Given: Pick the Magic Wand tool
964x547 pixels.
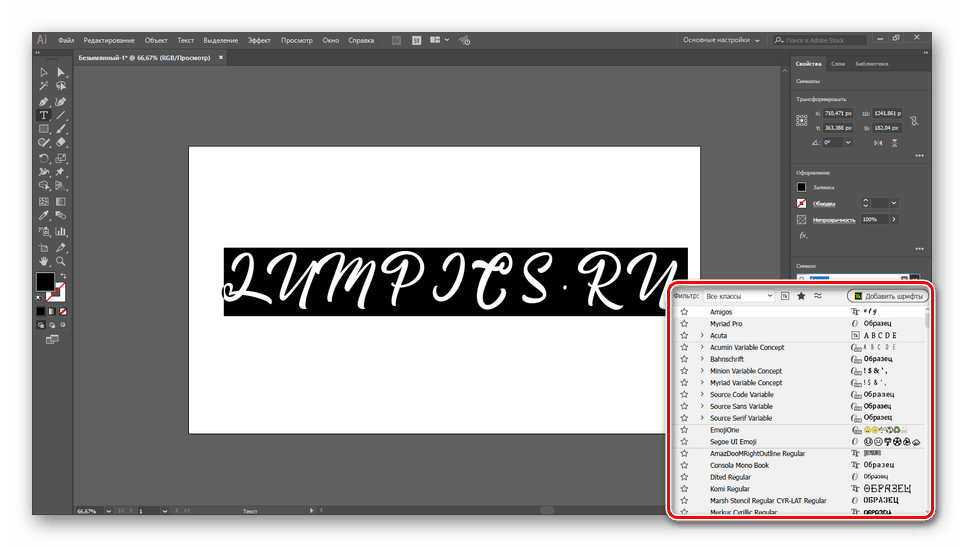Looking at the screenshot, I should (x=44, y=87).
